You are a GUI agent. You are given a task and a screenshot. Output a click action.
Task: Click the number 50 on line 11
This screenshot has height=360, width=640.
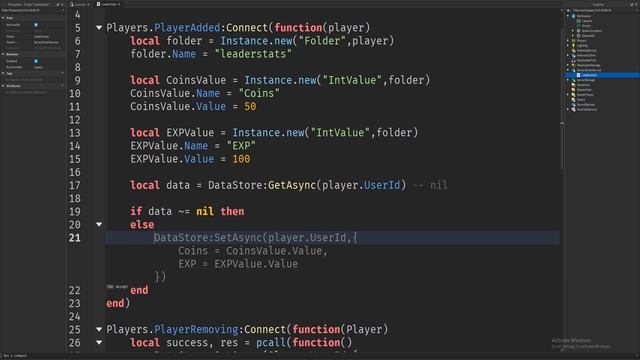tap(250, 107)
